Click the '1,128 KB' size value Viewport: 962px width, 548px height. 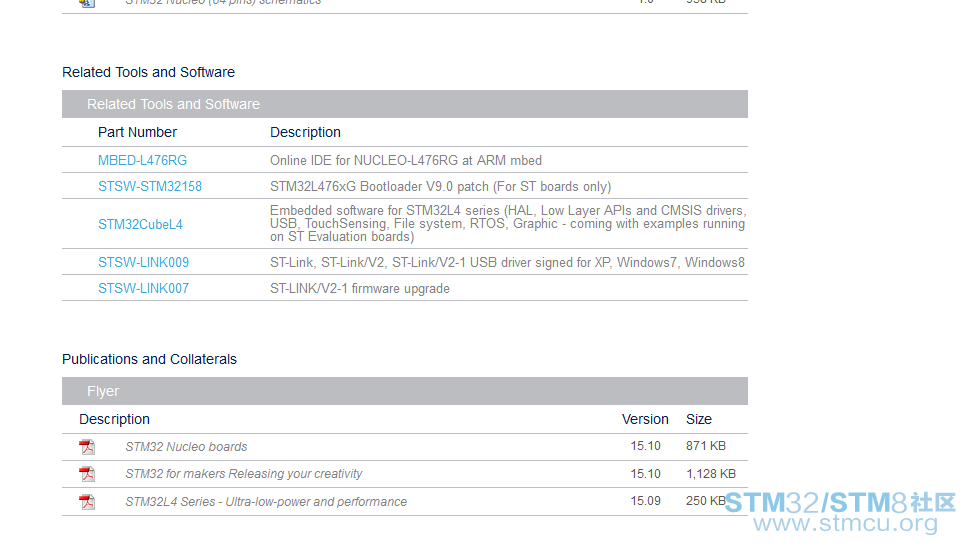pyautogui.click(x=710, y=474)
